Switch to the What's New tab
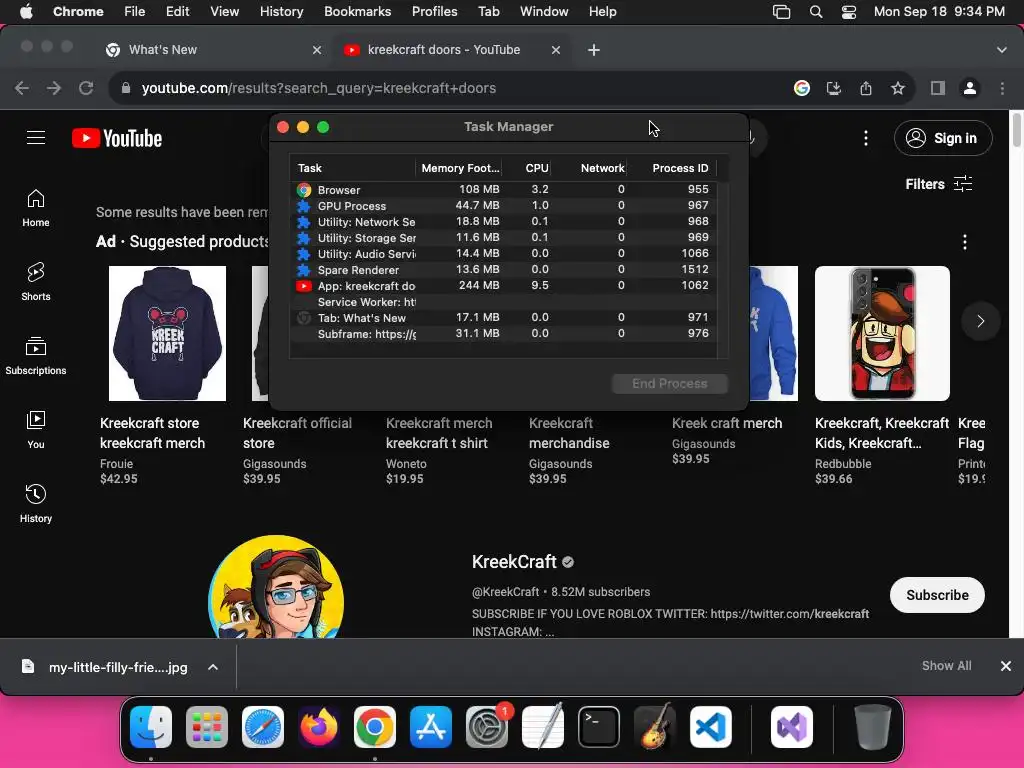1024x768 pixels. click(x=208, y=50)
